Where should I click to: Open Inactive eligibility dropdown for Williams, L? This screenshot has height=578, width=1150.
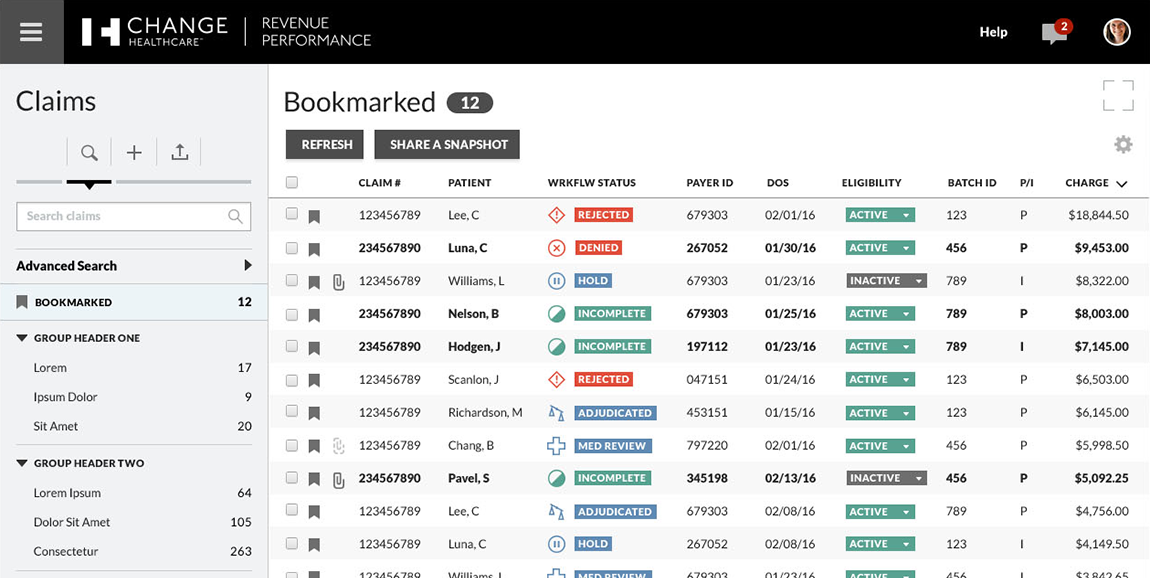pyautogui.click(x=886, y=281)
